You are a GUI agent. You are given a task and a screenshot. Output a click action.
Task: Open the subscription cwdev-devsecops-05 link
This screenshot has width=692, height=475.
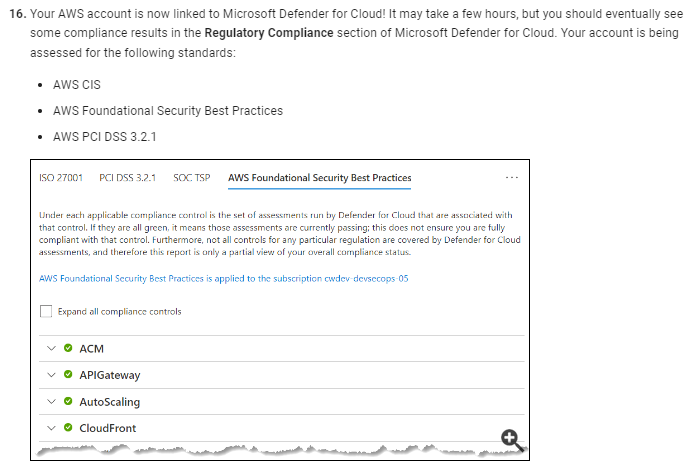[x=224, y=279]
